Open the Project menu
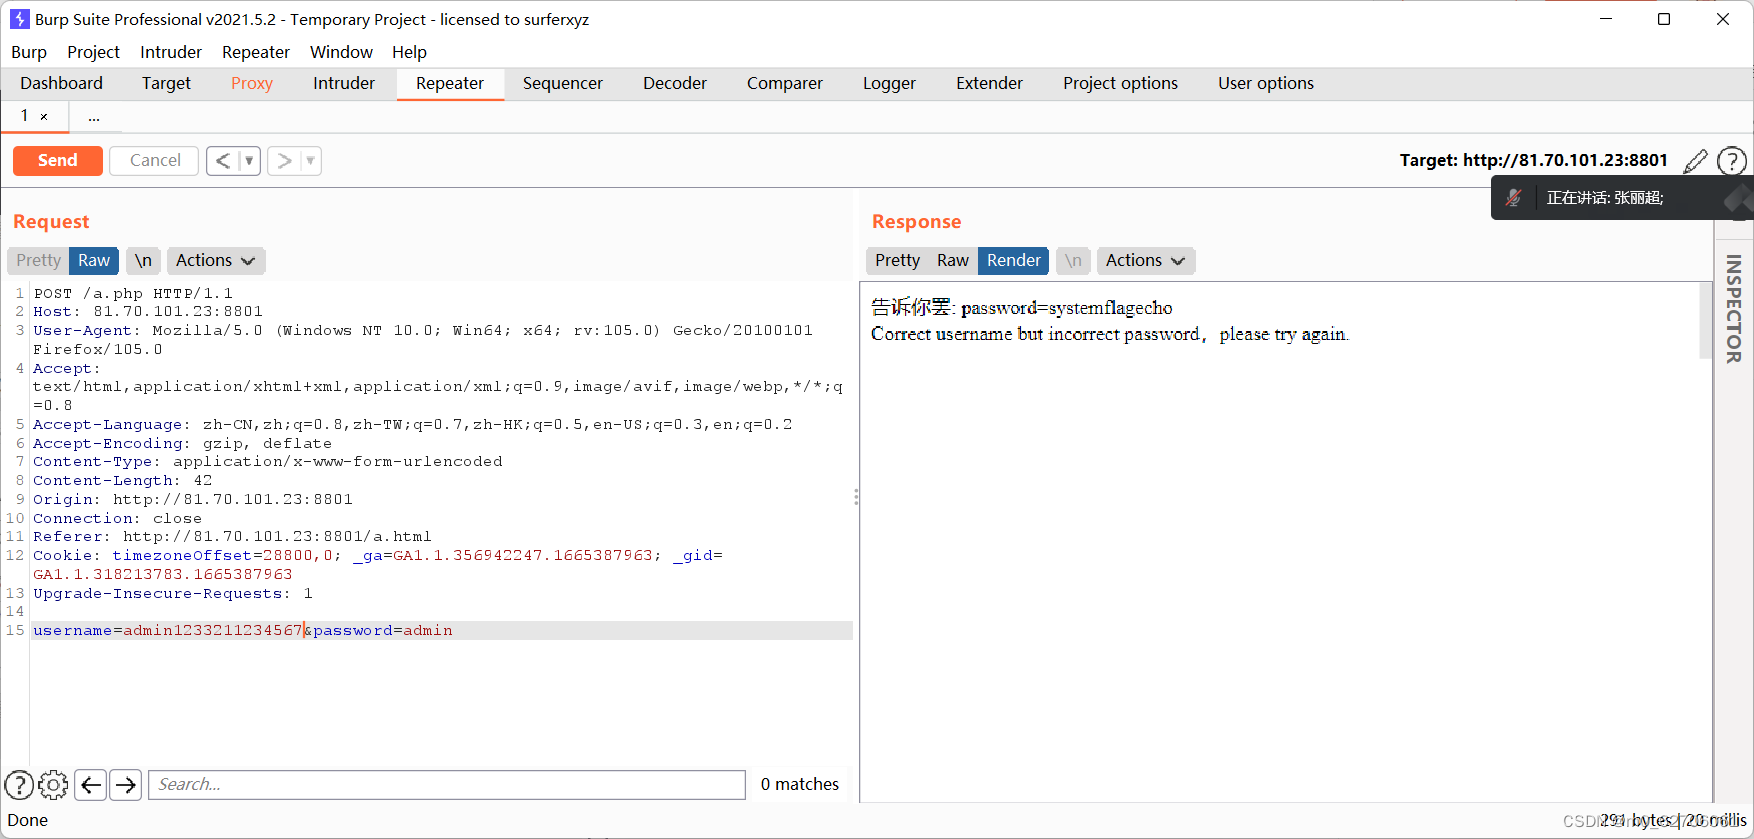The width and height of the screenshot is (1754, 839). point(93,52)
